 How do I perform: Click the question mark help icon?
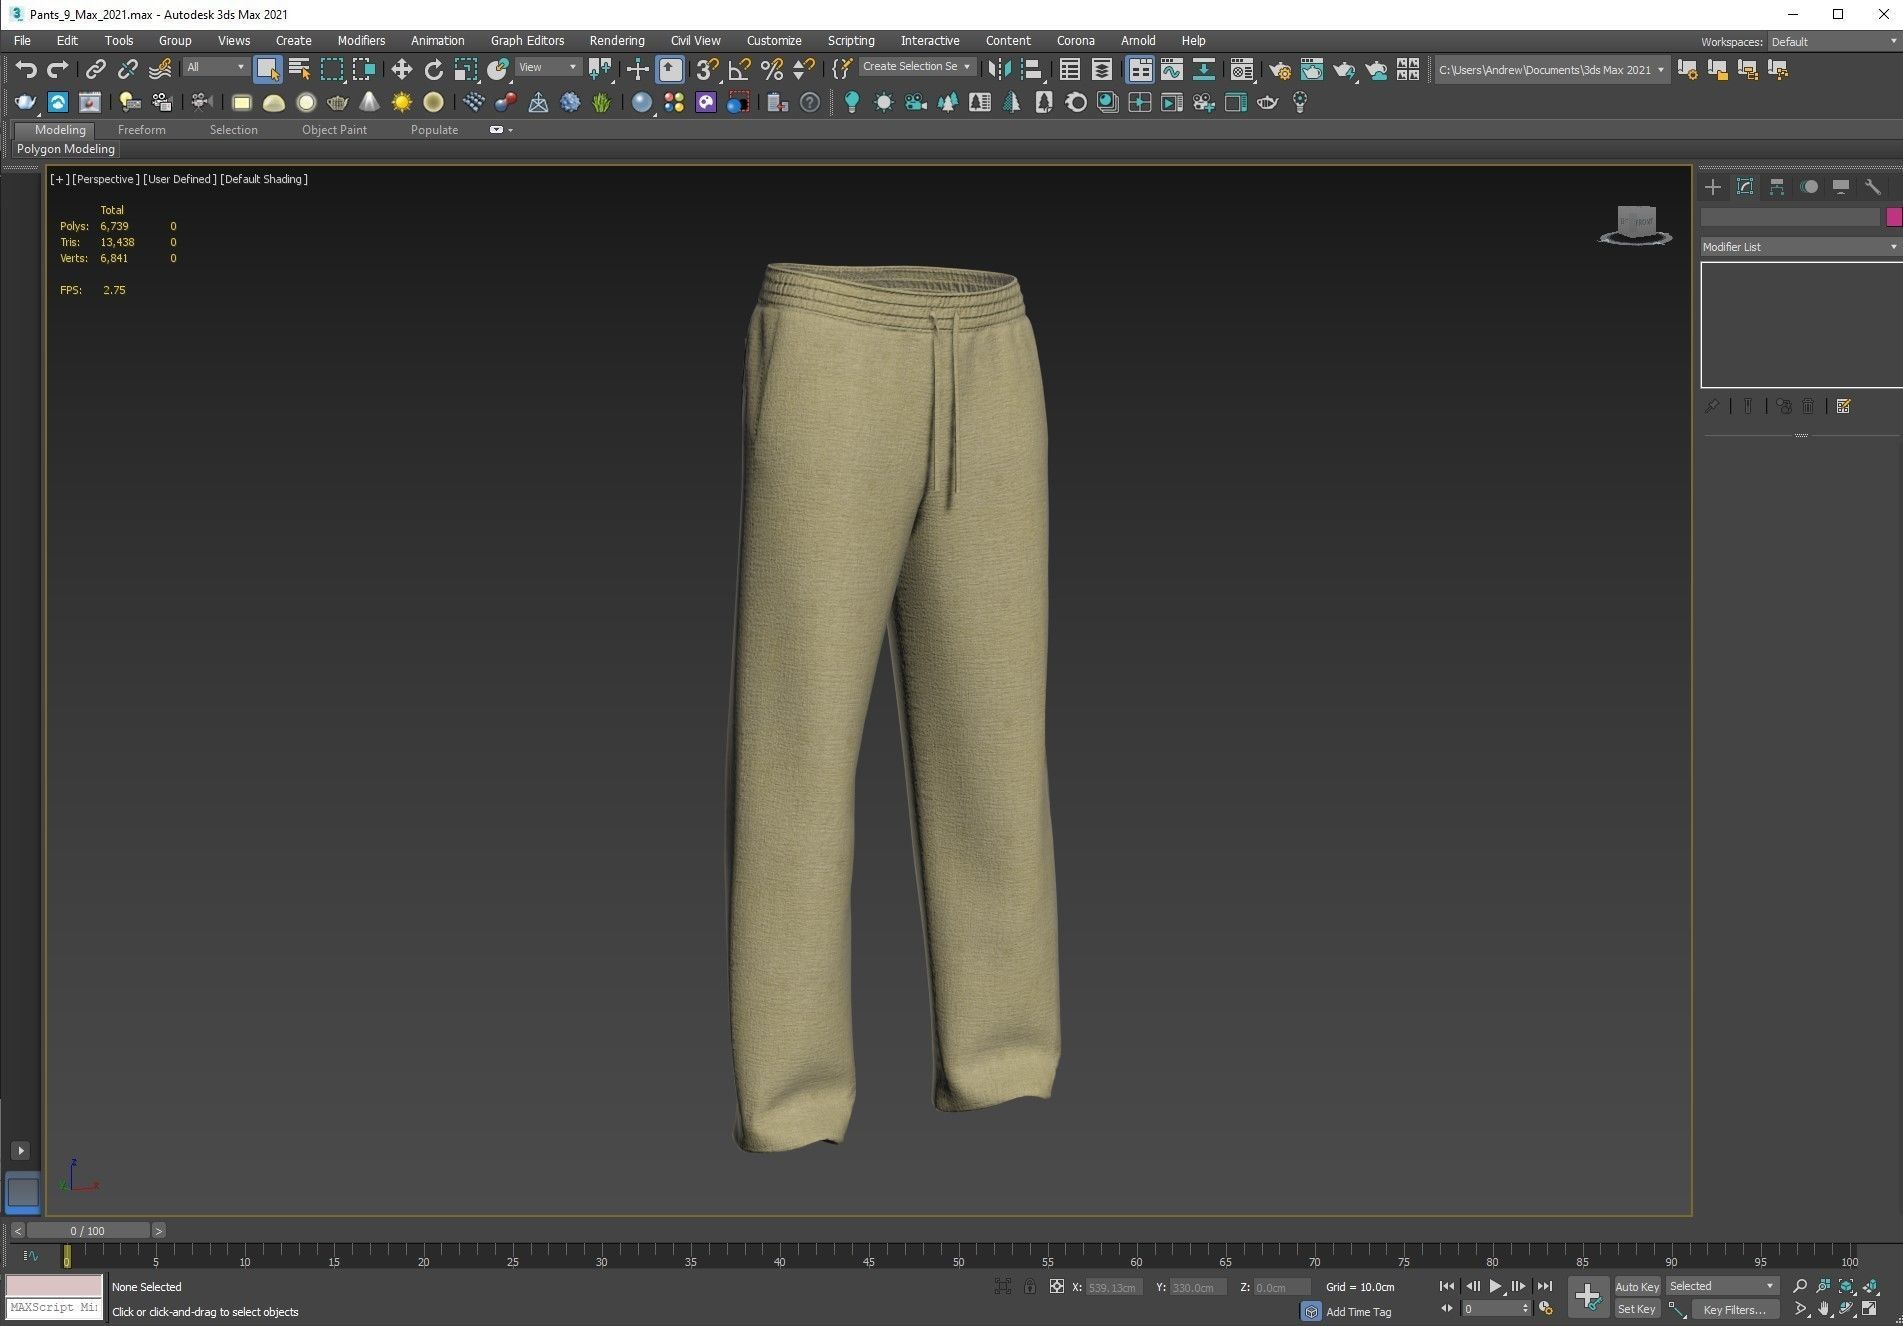tap(810, 102)
